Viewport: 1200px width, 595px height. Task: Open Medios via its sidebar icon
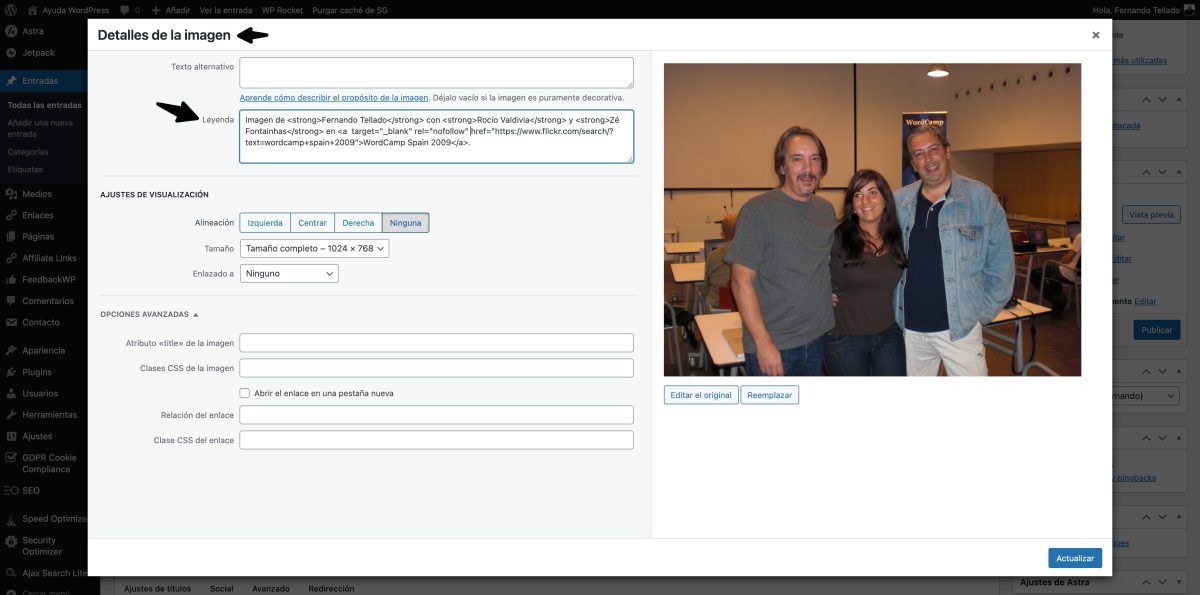[x=11, y=194]
